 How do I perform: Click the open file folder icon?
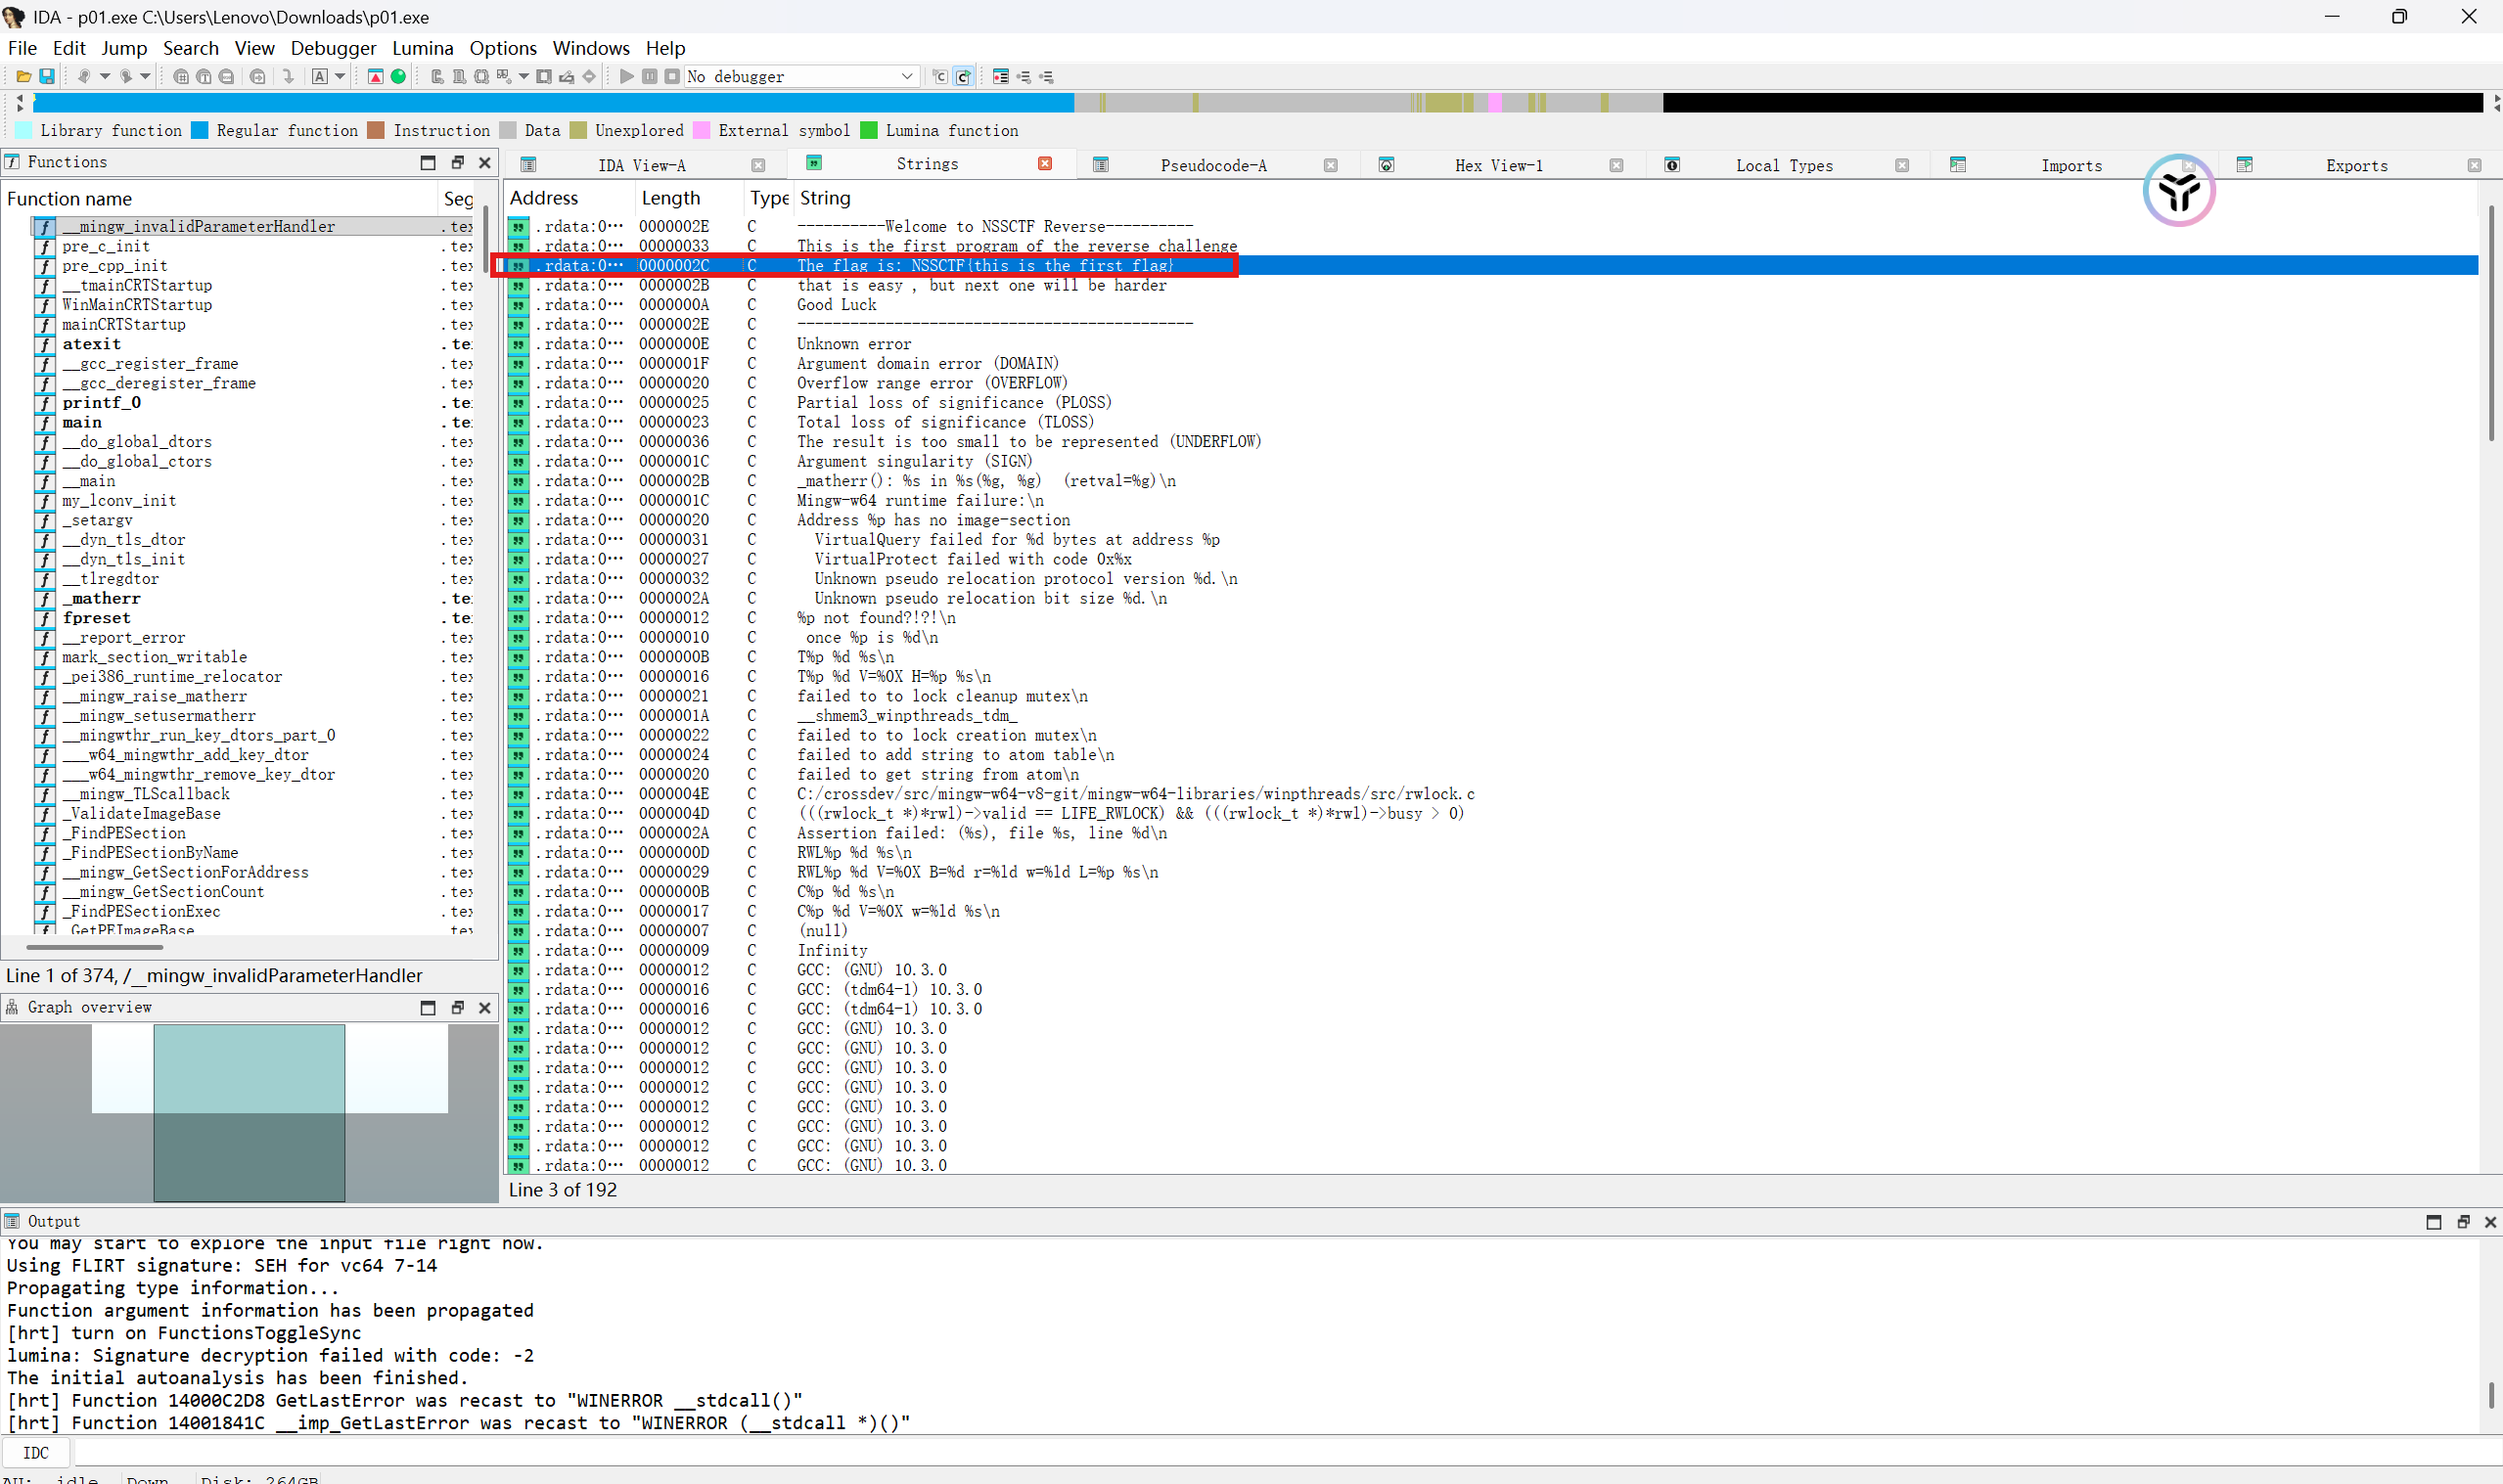[23, 76]
